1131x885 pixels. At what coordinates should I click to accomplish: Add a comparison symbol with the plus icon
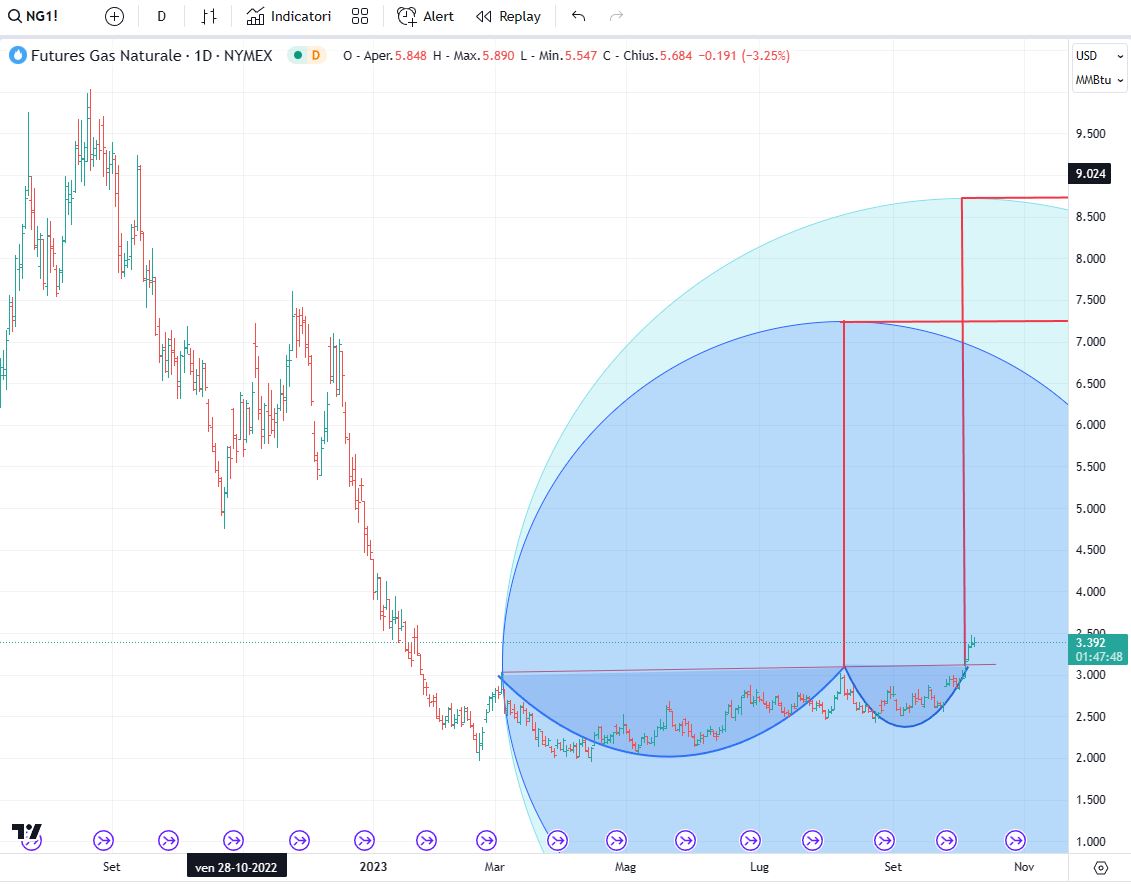coord(114,16)
